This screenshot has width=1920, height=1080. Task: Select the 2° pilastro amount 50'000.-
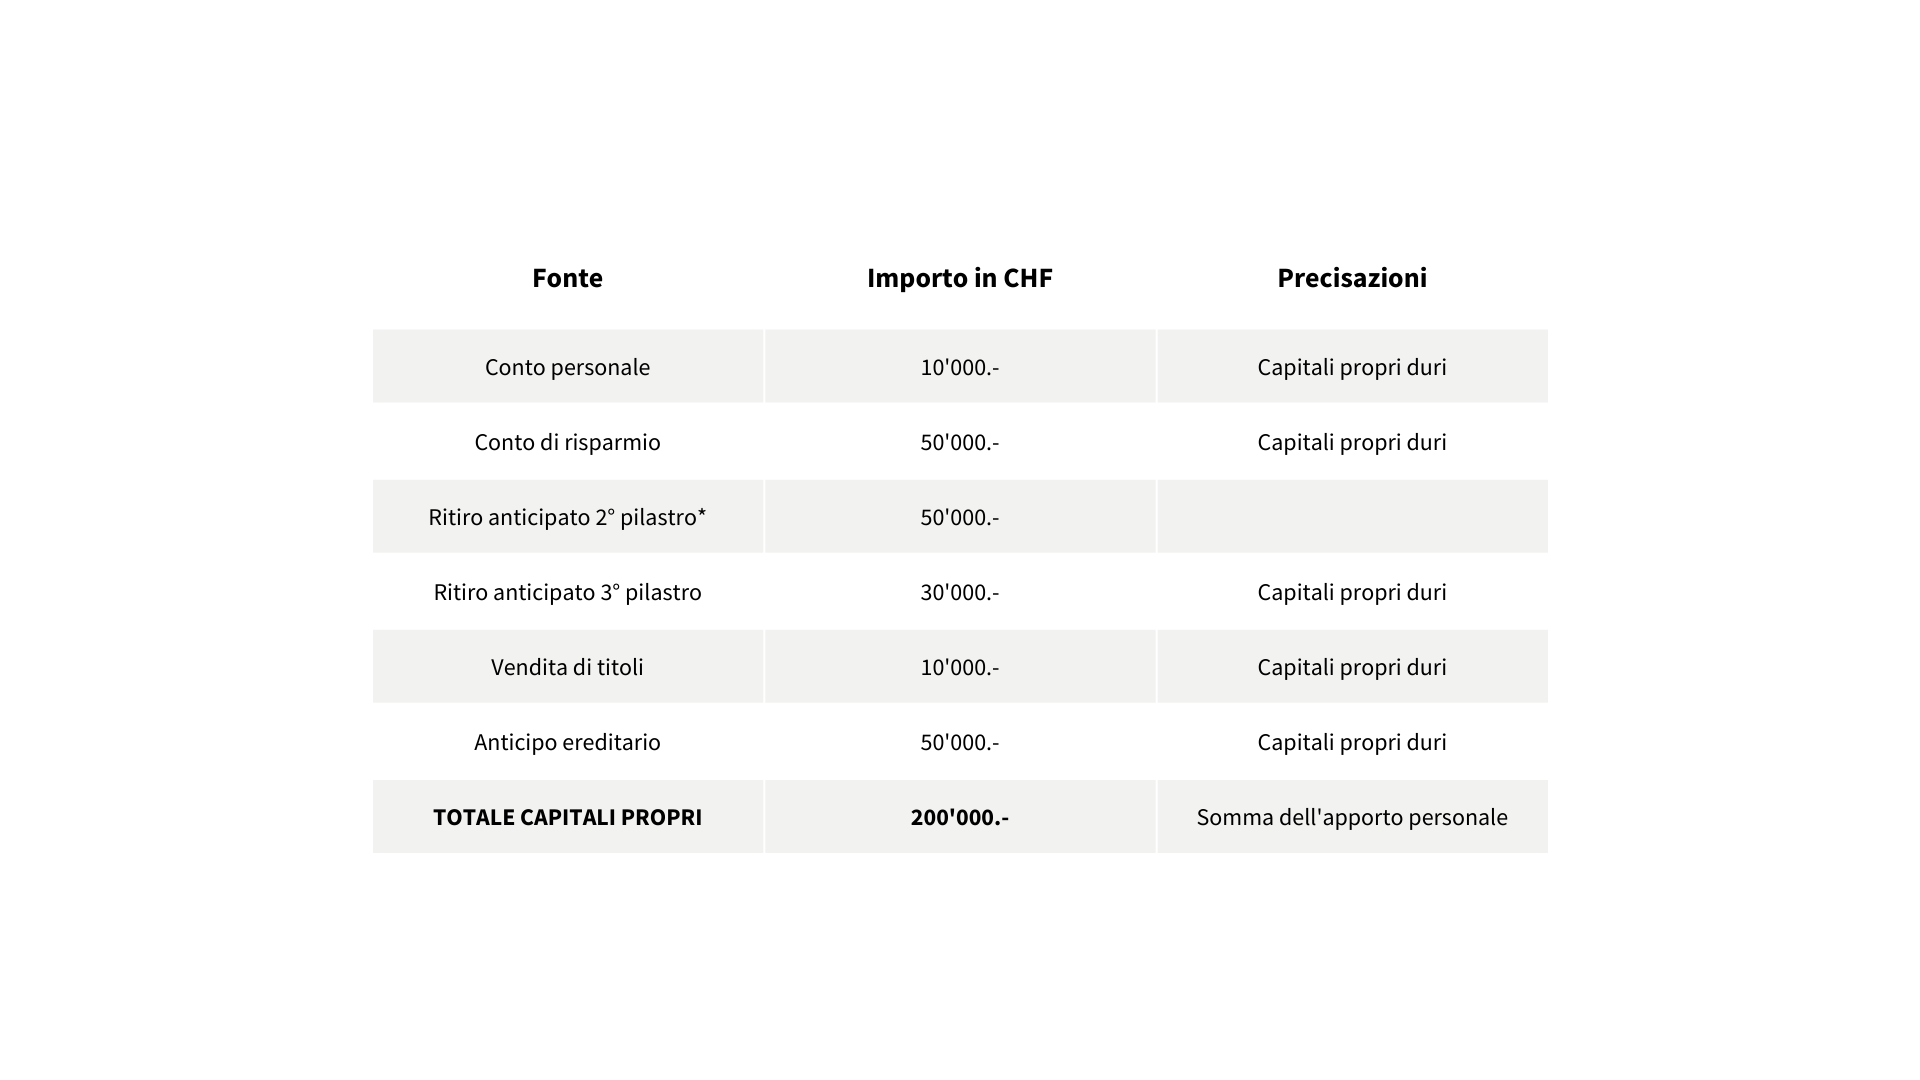click(959, 517)
